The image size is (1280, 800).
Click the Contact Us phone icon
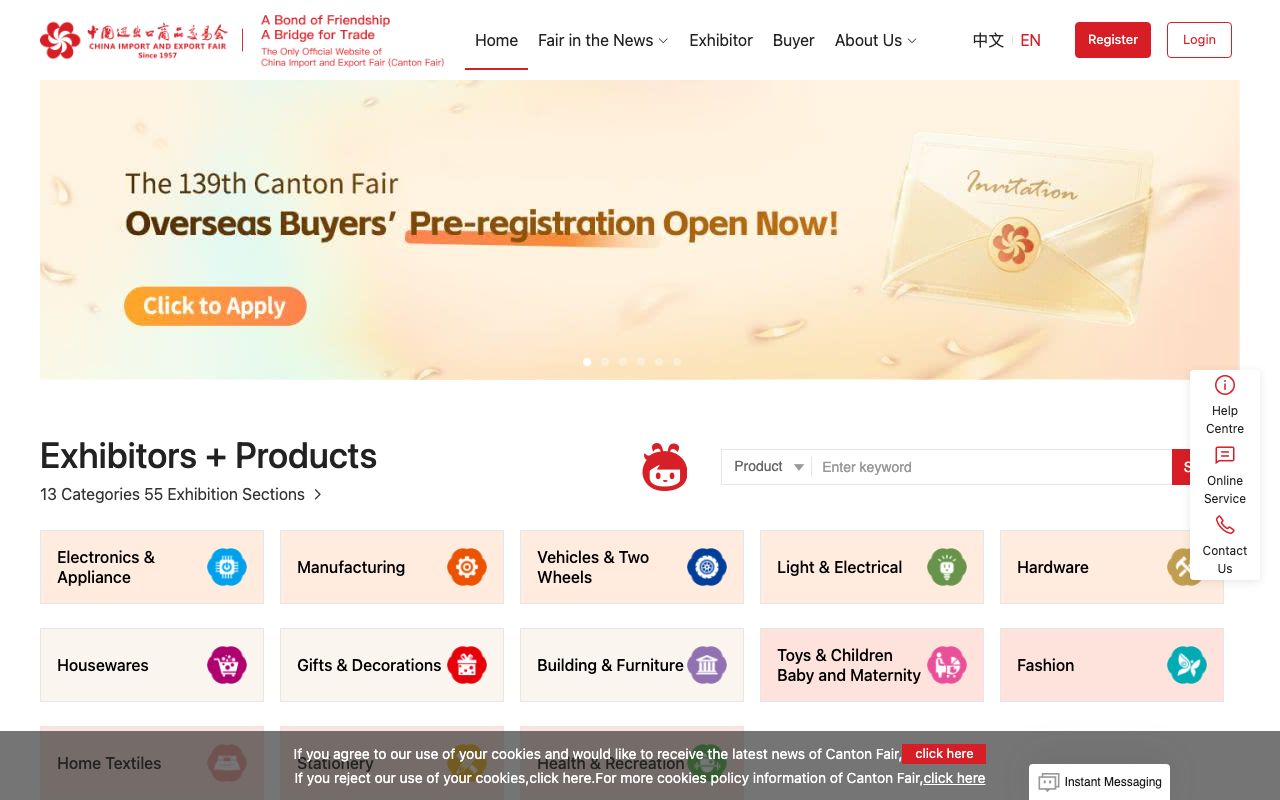click(1225, 524)
